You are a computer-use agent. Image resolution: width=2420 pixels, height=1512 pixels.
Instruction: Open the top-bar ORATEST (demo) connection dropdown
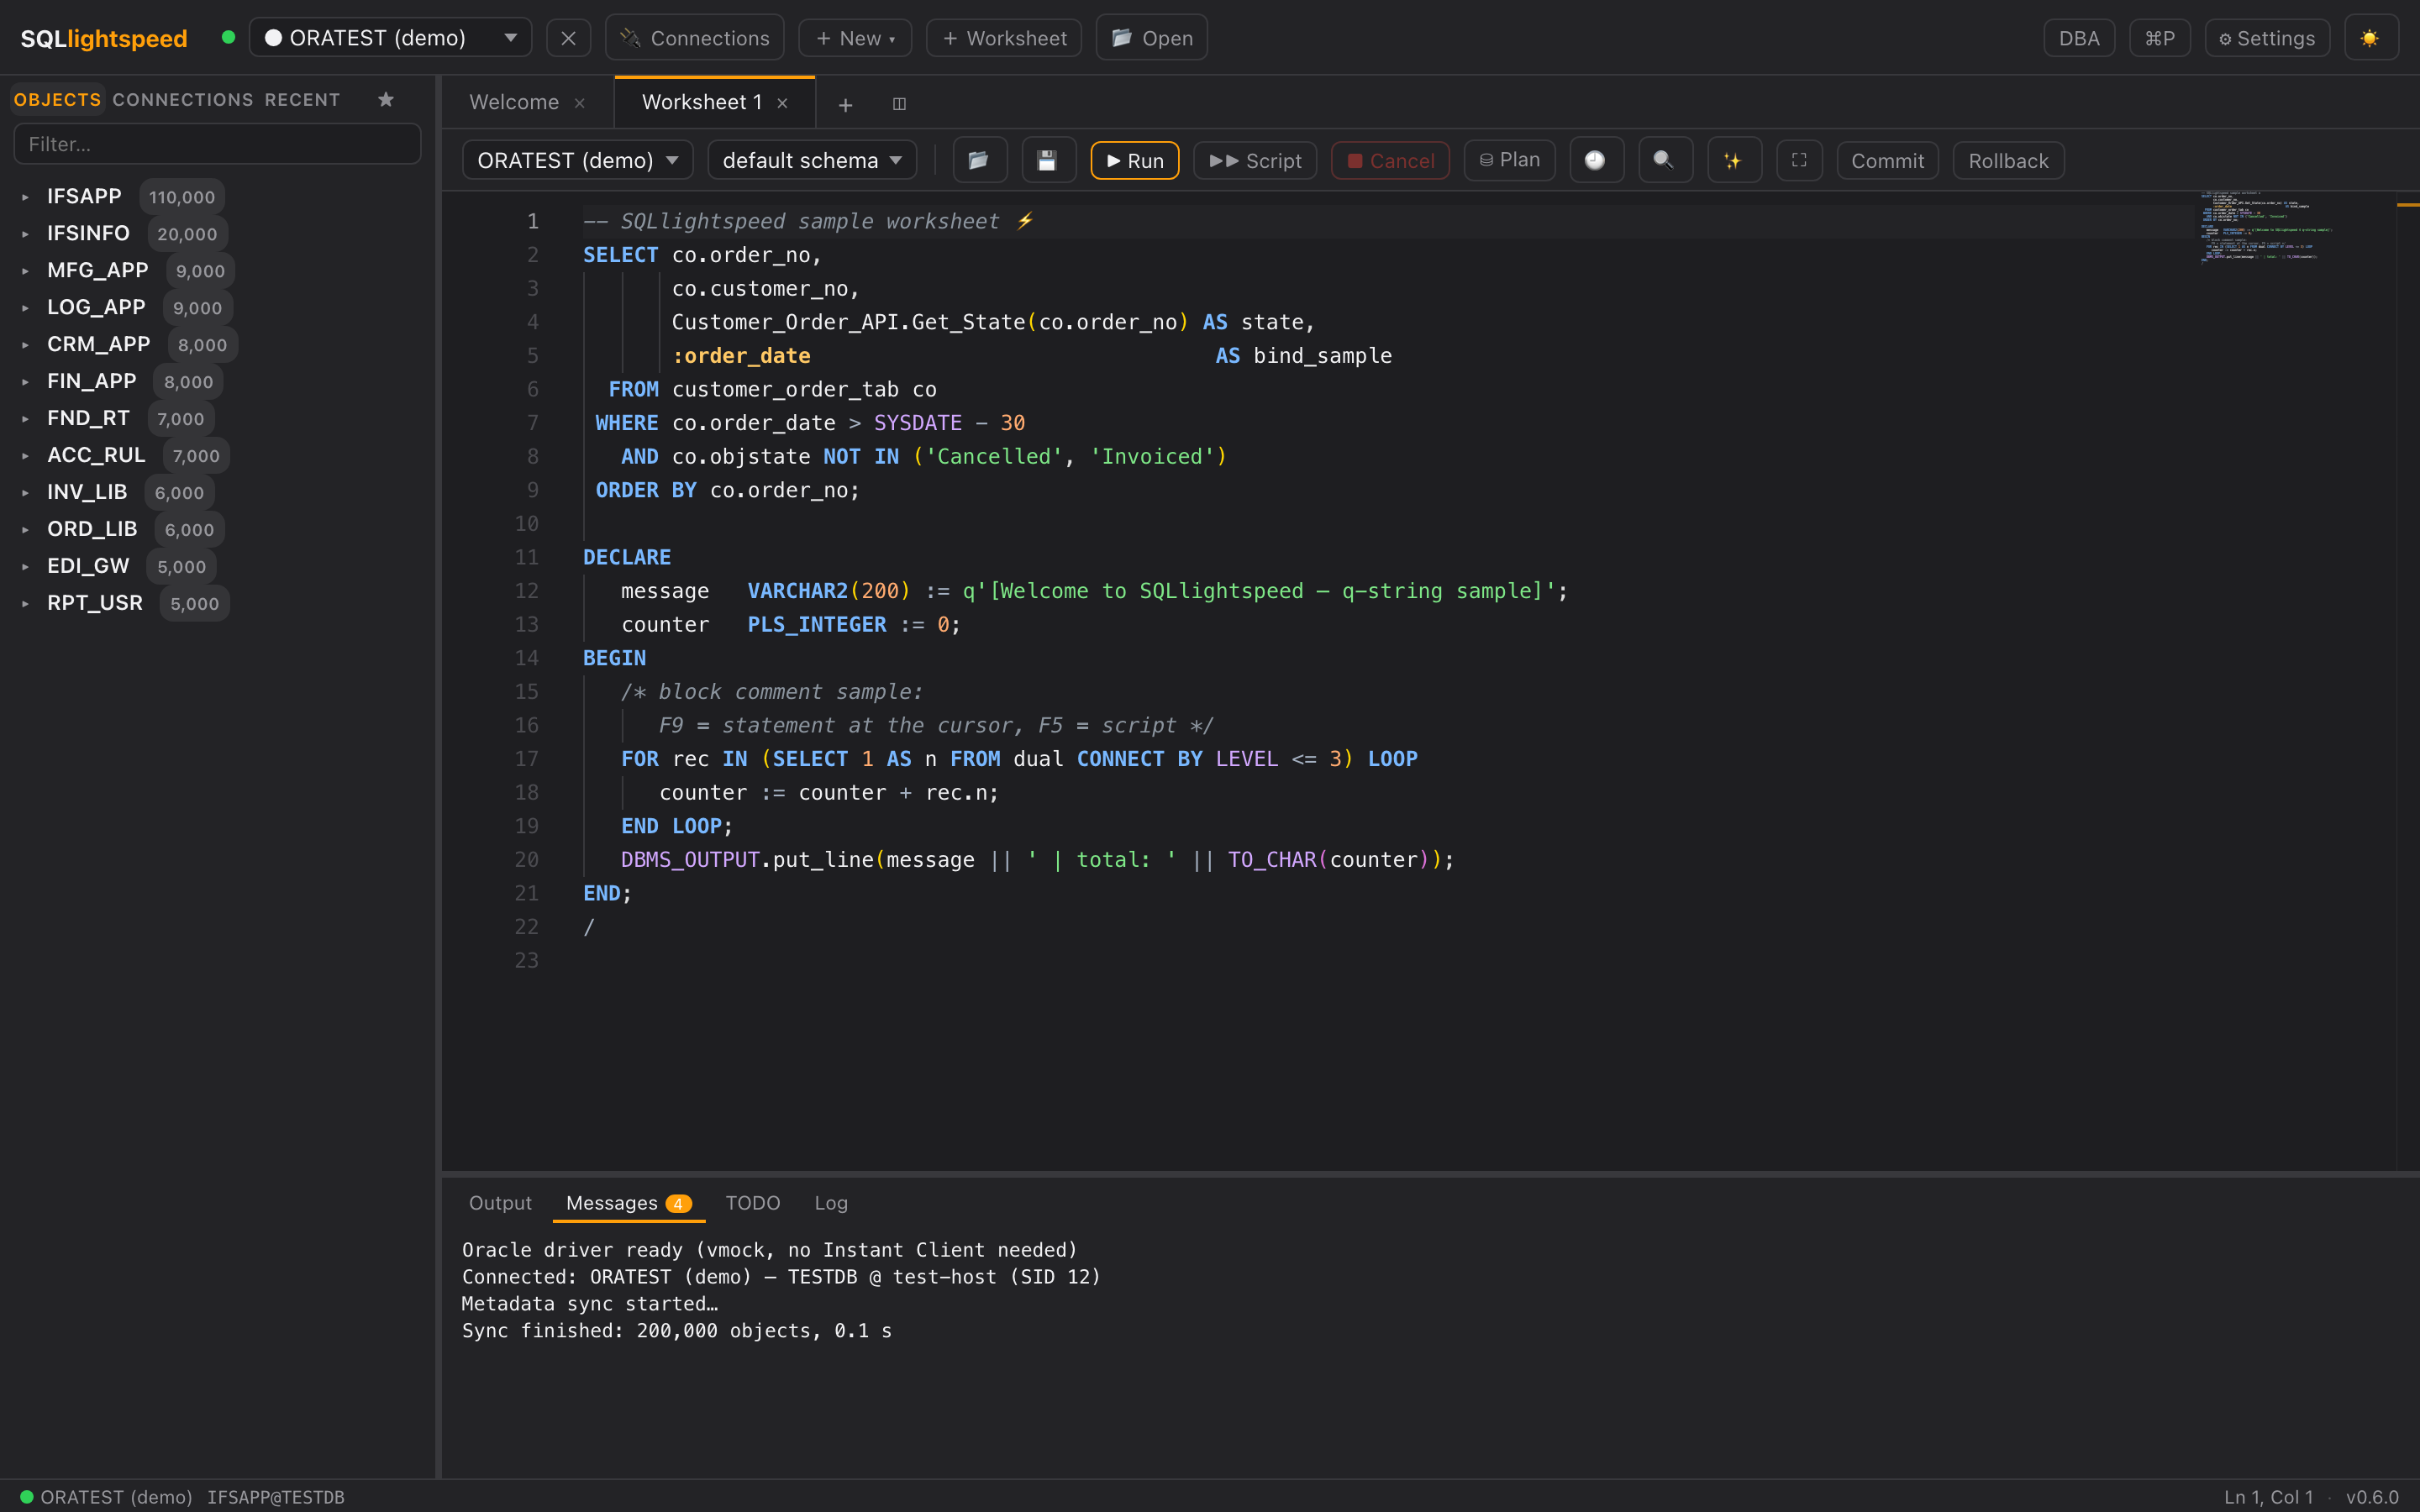click(390, 38)
